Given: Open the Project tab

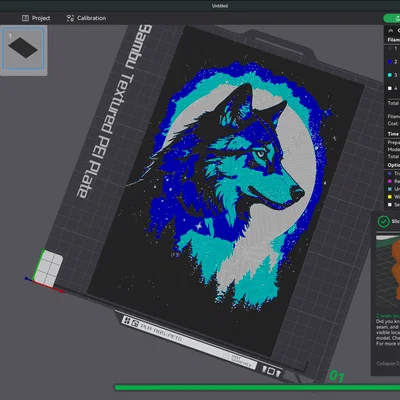Looking at the screenshot, I should [x=36, y=18].
